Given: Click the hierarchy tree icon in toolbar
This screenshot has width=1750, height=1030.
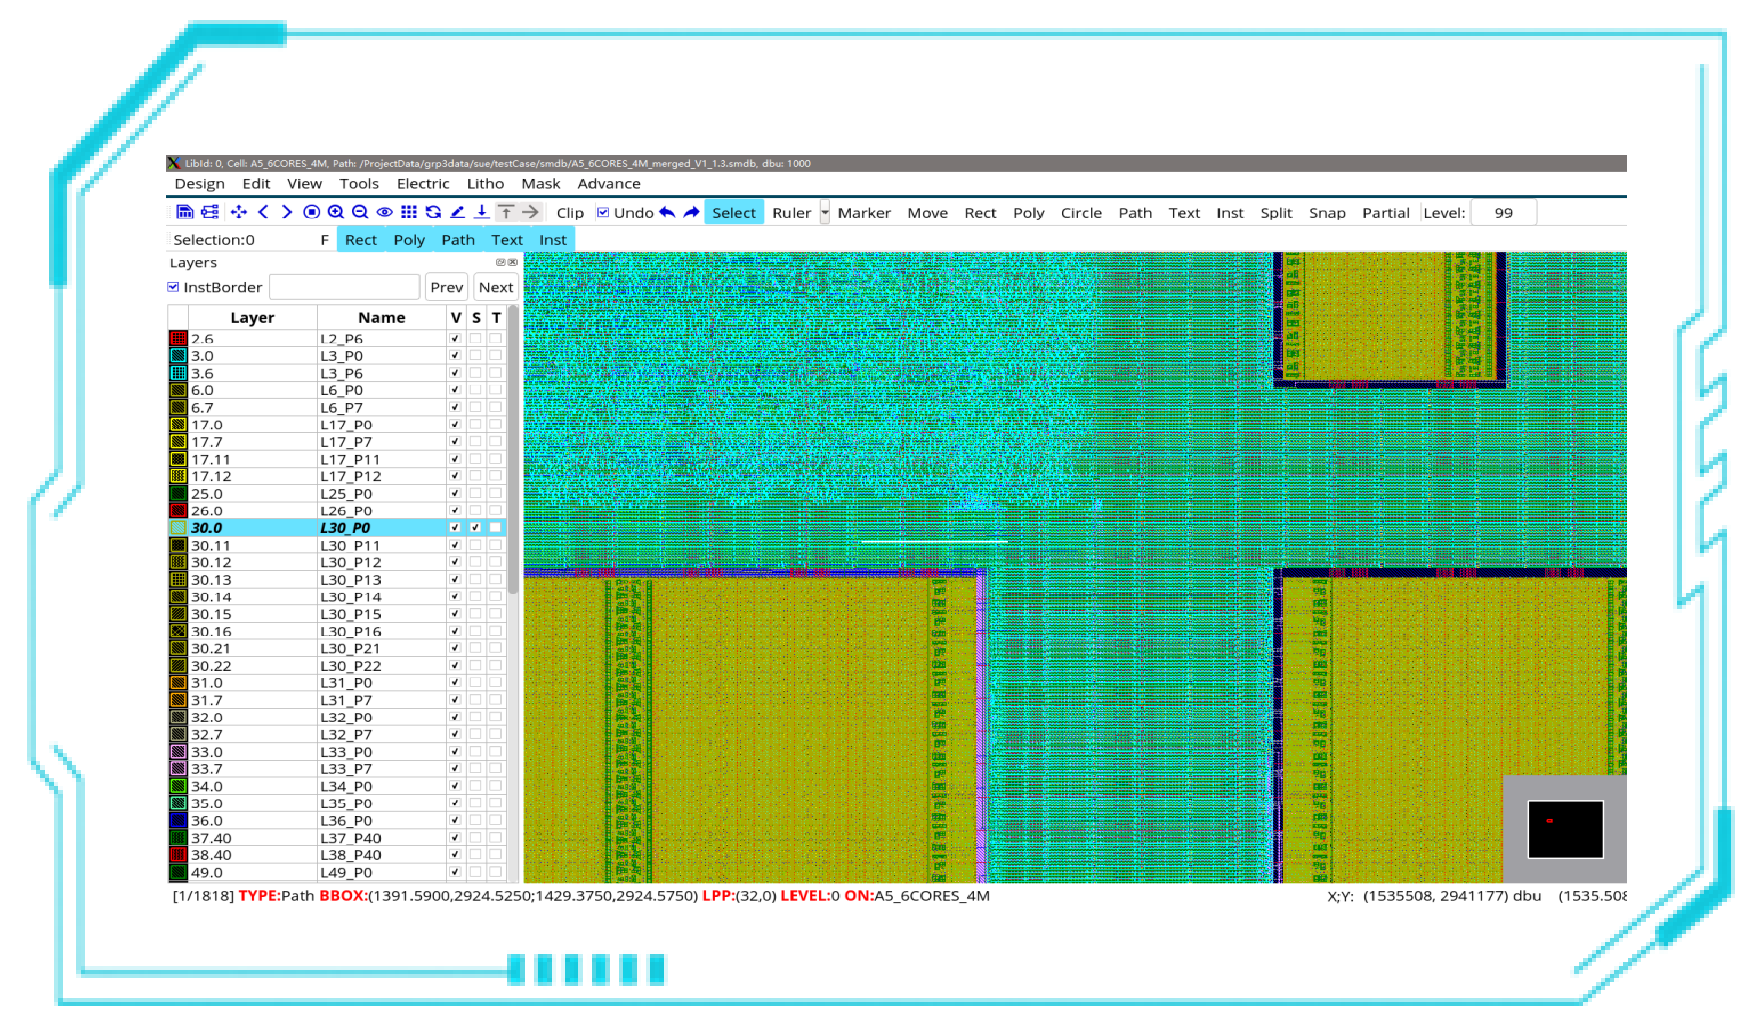Looking at the screenshot, I should click(210, 212).
